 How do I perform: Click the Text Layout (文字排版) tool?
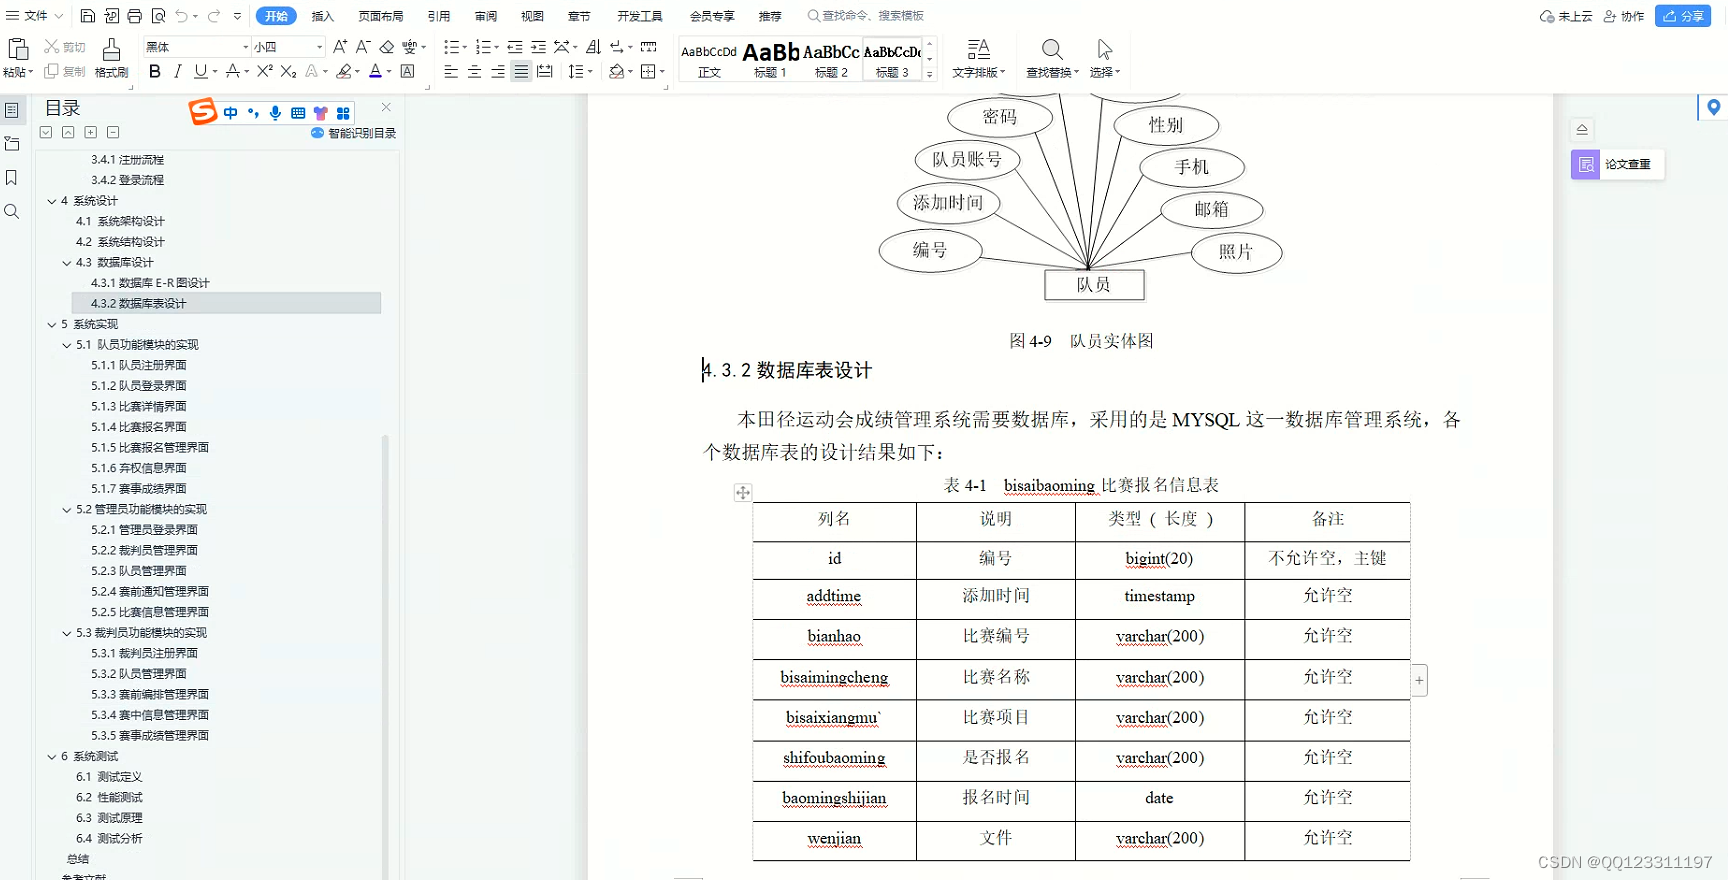978,58
